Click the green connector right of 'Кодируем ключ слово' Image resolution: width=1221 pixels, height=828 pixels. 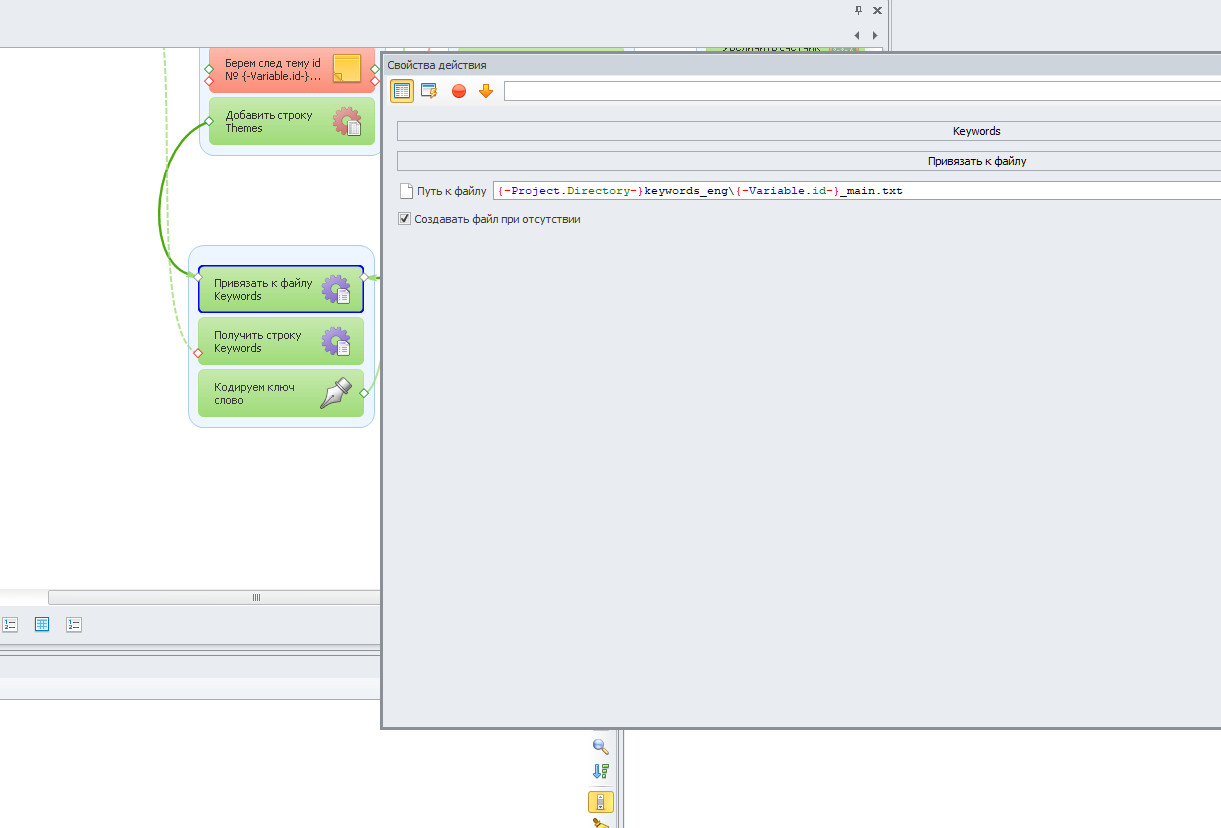[x=364, y=394]
